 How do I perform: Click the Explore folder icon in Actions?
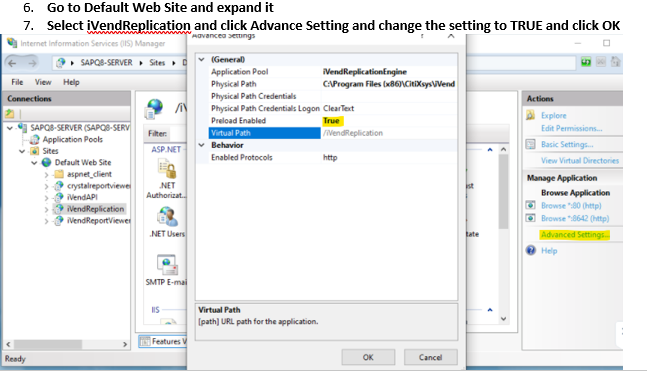pos(531,115)
